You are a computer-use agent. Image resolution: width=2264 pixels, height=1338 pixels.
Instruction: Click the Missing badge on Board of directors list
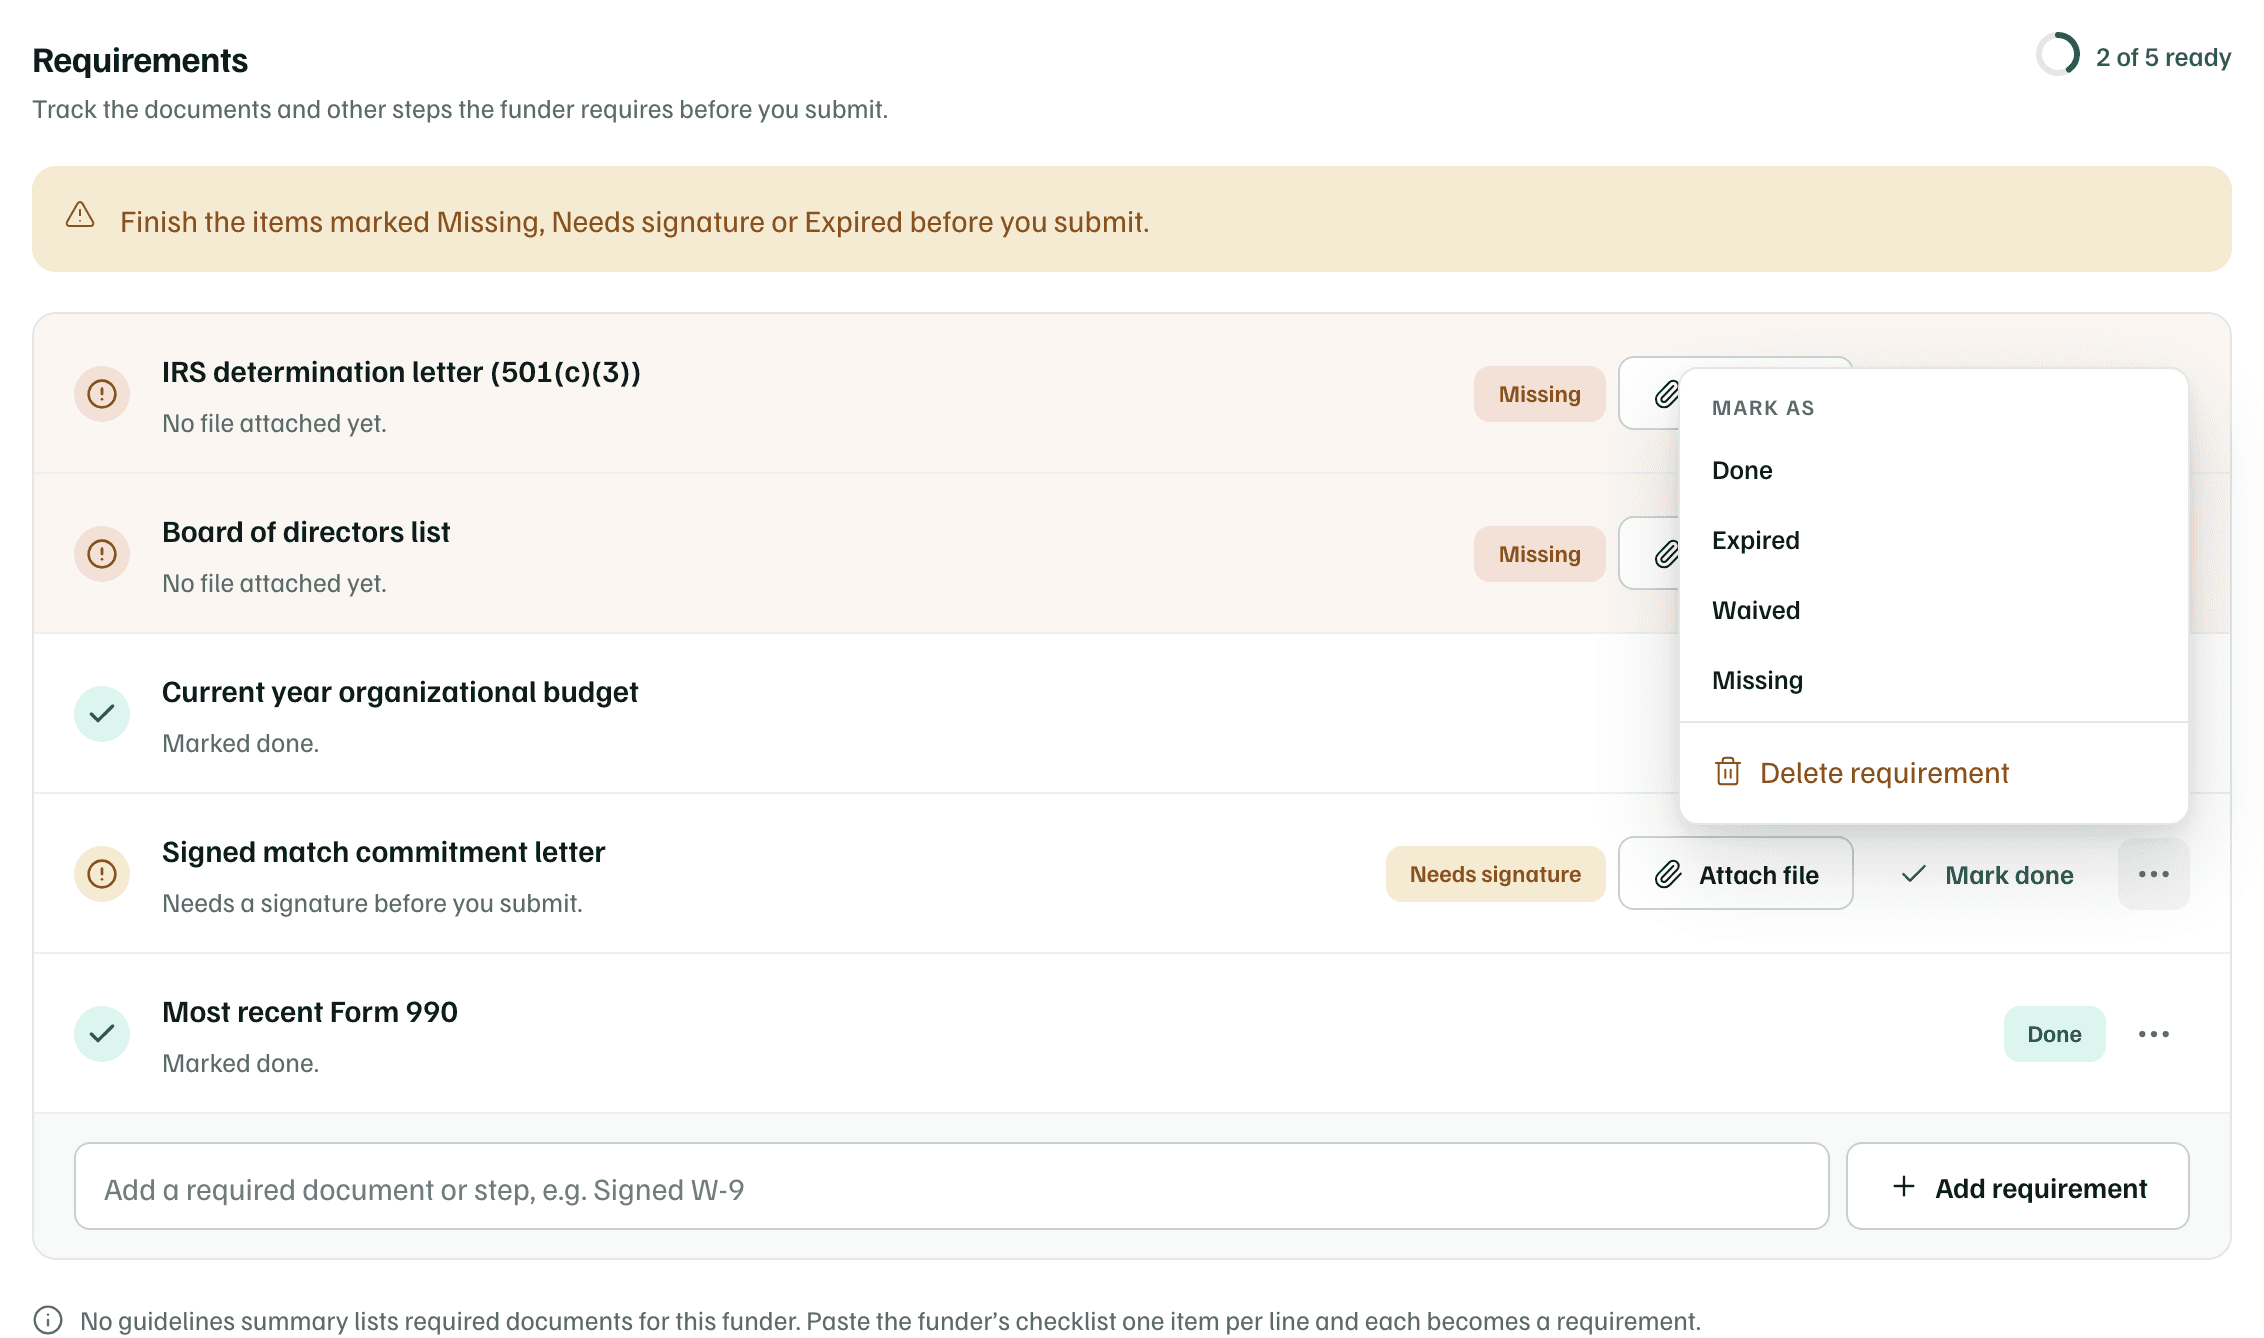point(1540,554)
